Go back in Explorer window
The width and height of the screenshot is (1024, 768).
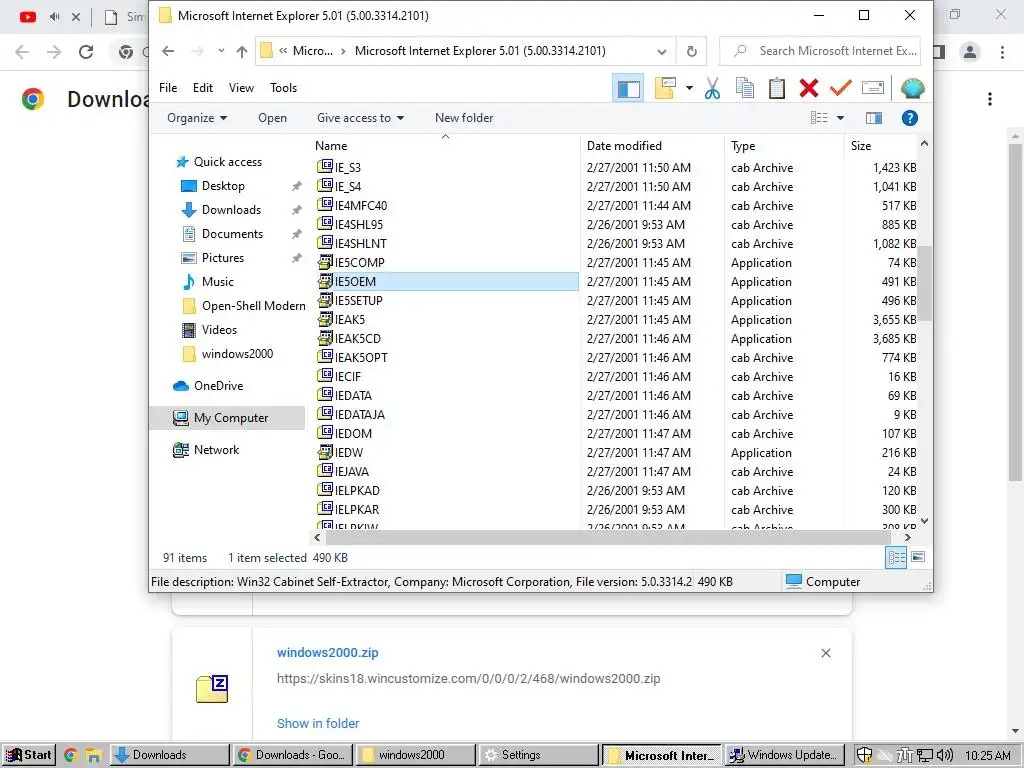pos(168,51)
